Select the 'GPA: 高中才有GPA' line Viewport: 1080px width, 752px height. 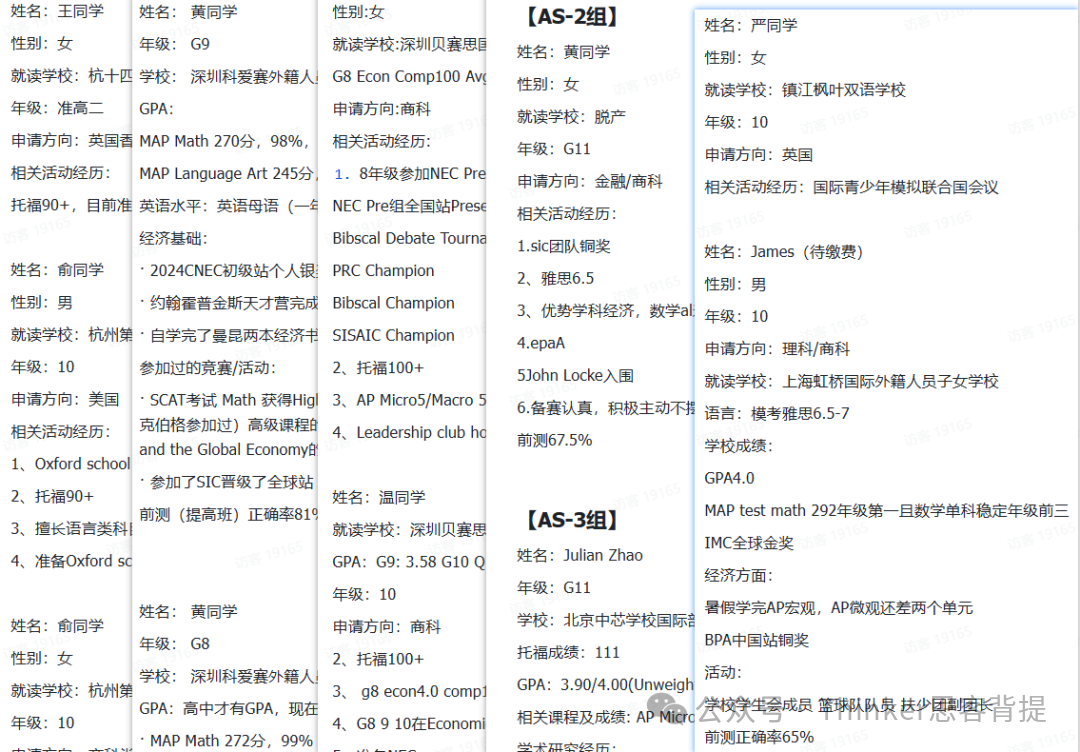point(228,709)
